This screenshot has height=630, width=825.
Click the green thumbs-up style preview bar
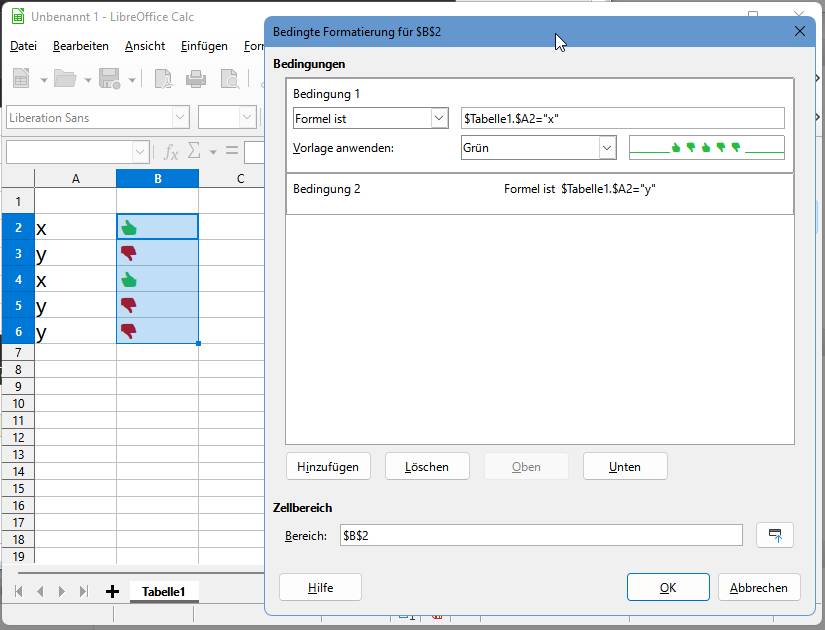coord(706,146)
